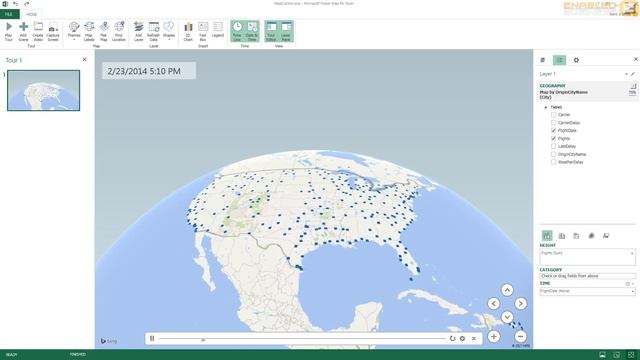The height and width of the screenshot is (360, 640).
Task: Click the 2/23/2014 5:10 PM date box
Action: point(149,71)
